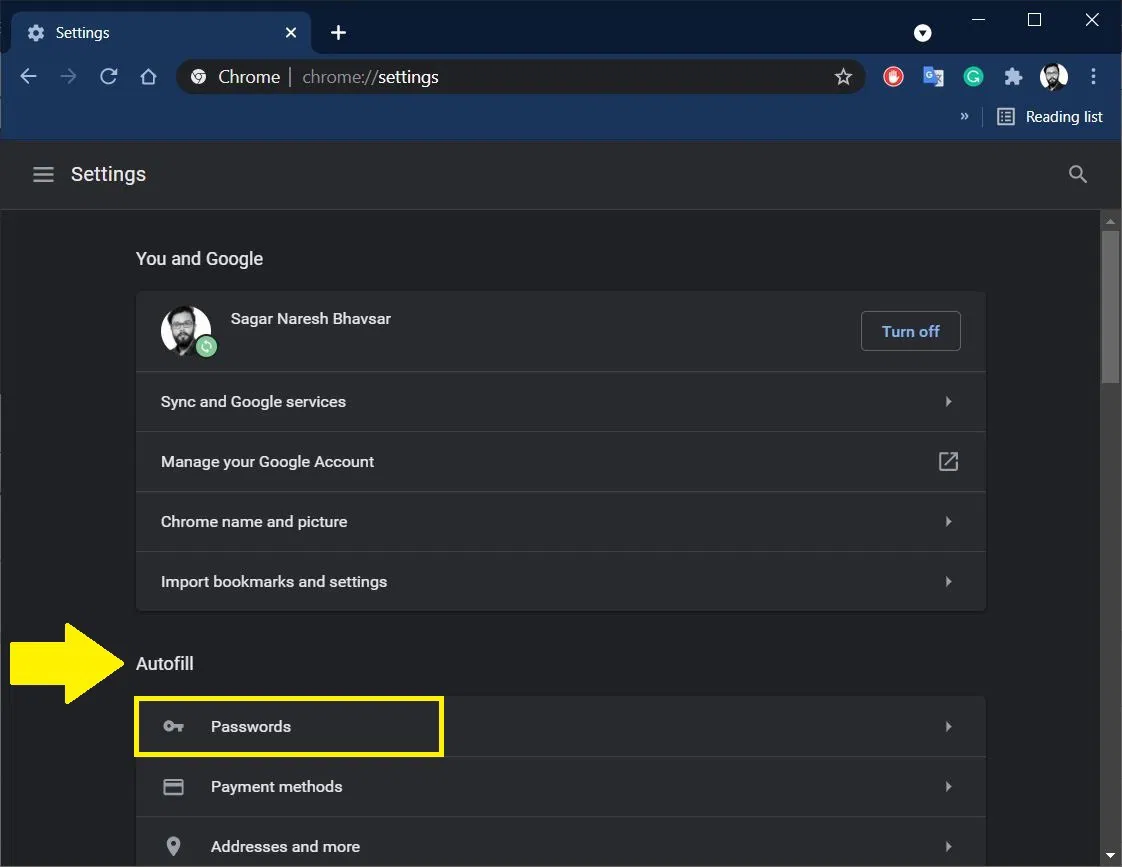Bookmark this page with the star icon

[843, 76]
